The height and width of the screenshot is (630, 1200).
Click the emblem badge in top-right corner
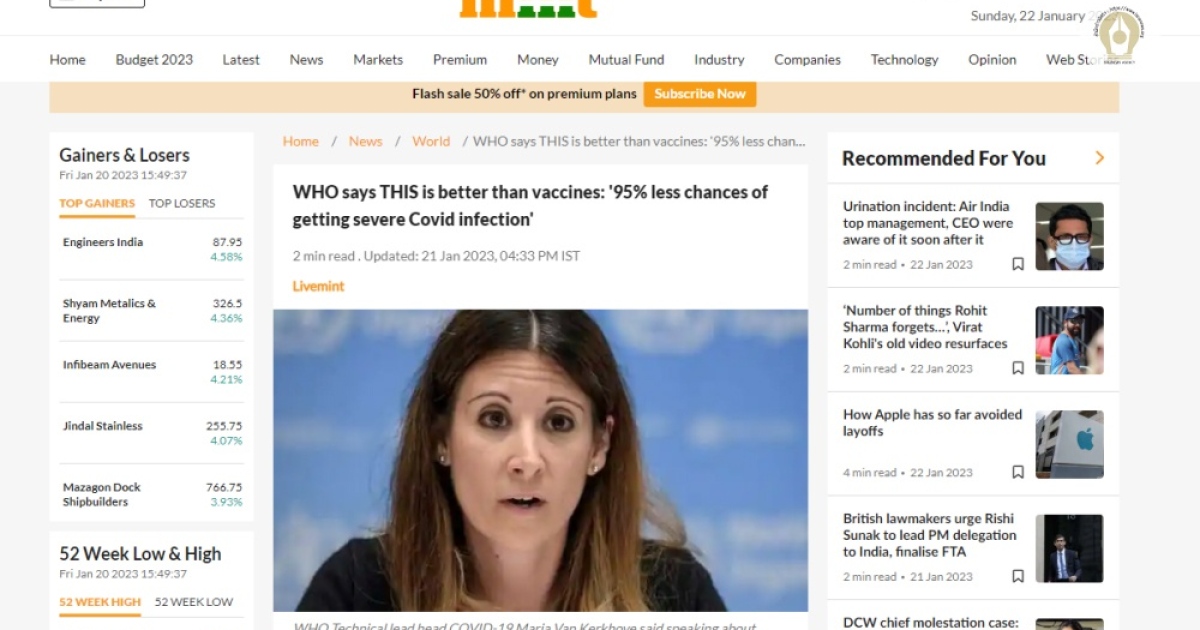click(x=1119, y=36)
